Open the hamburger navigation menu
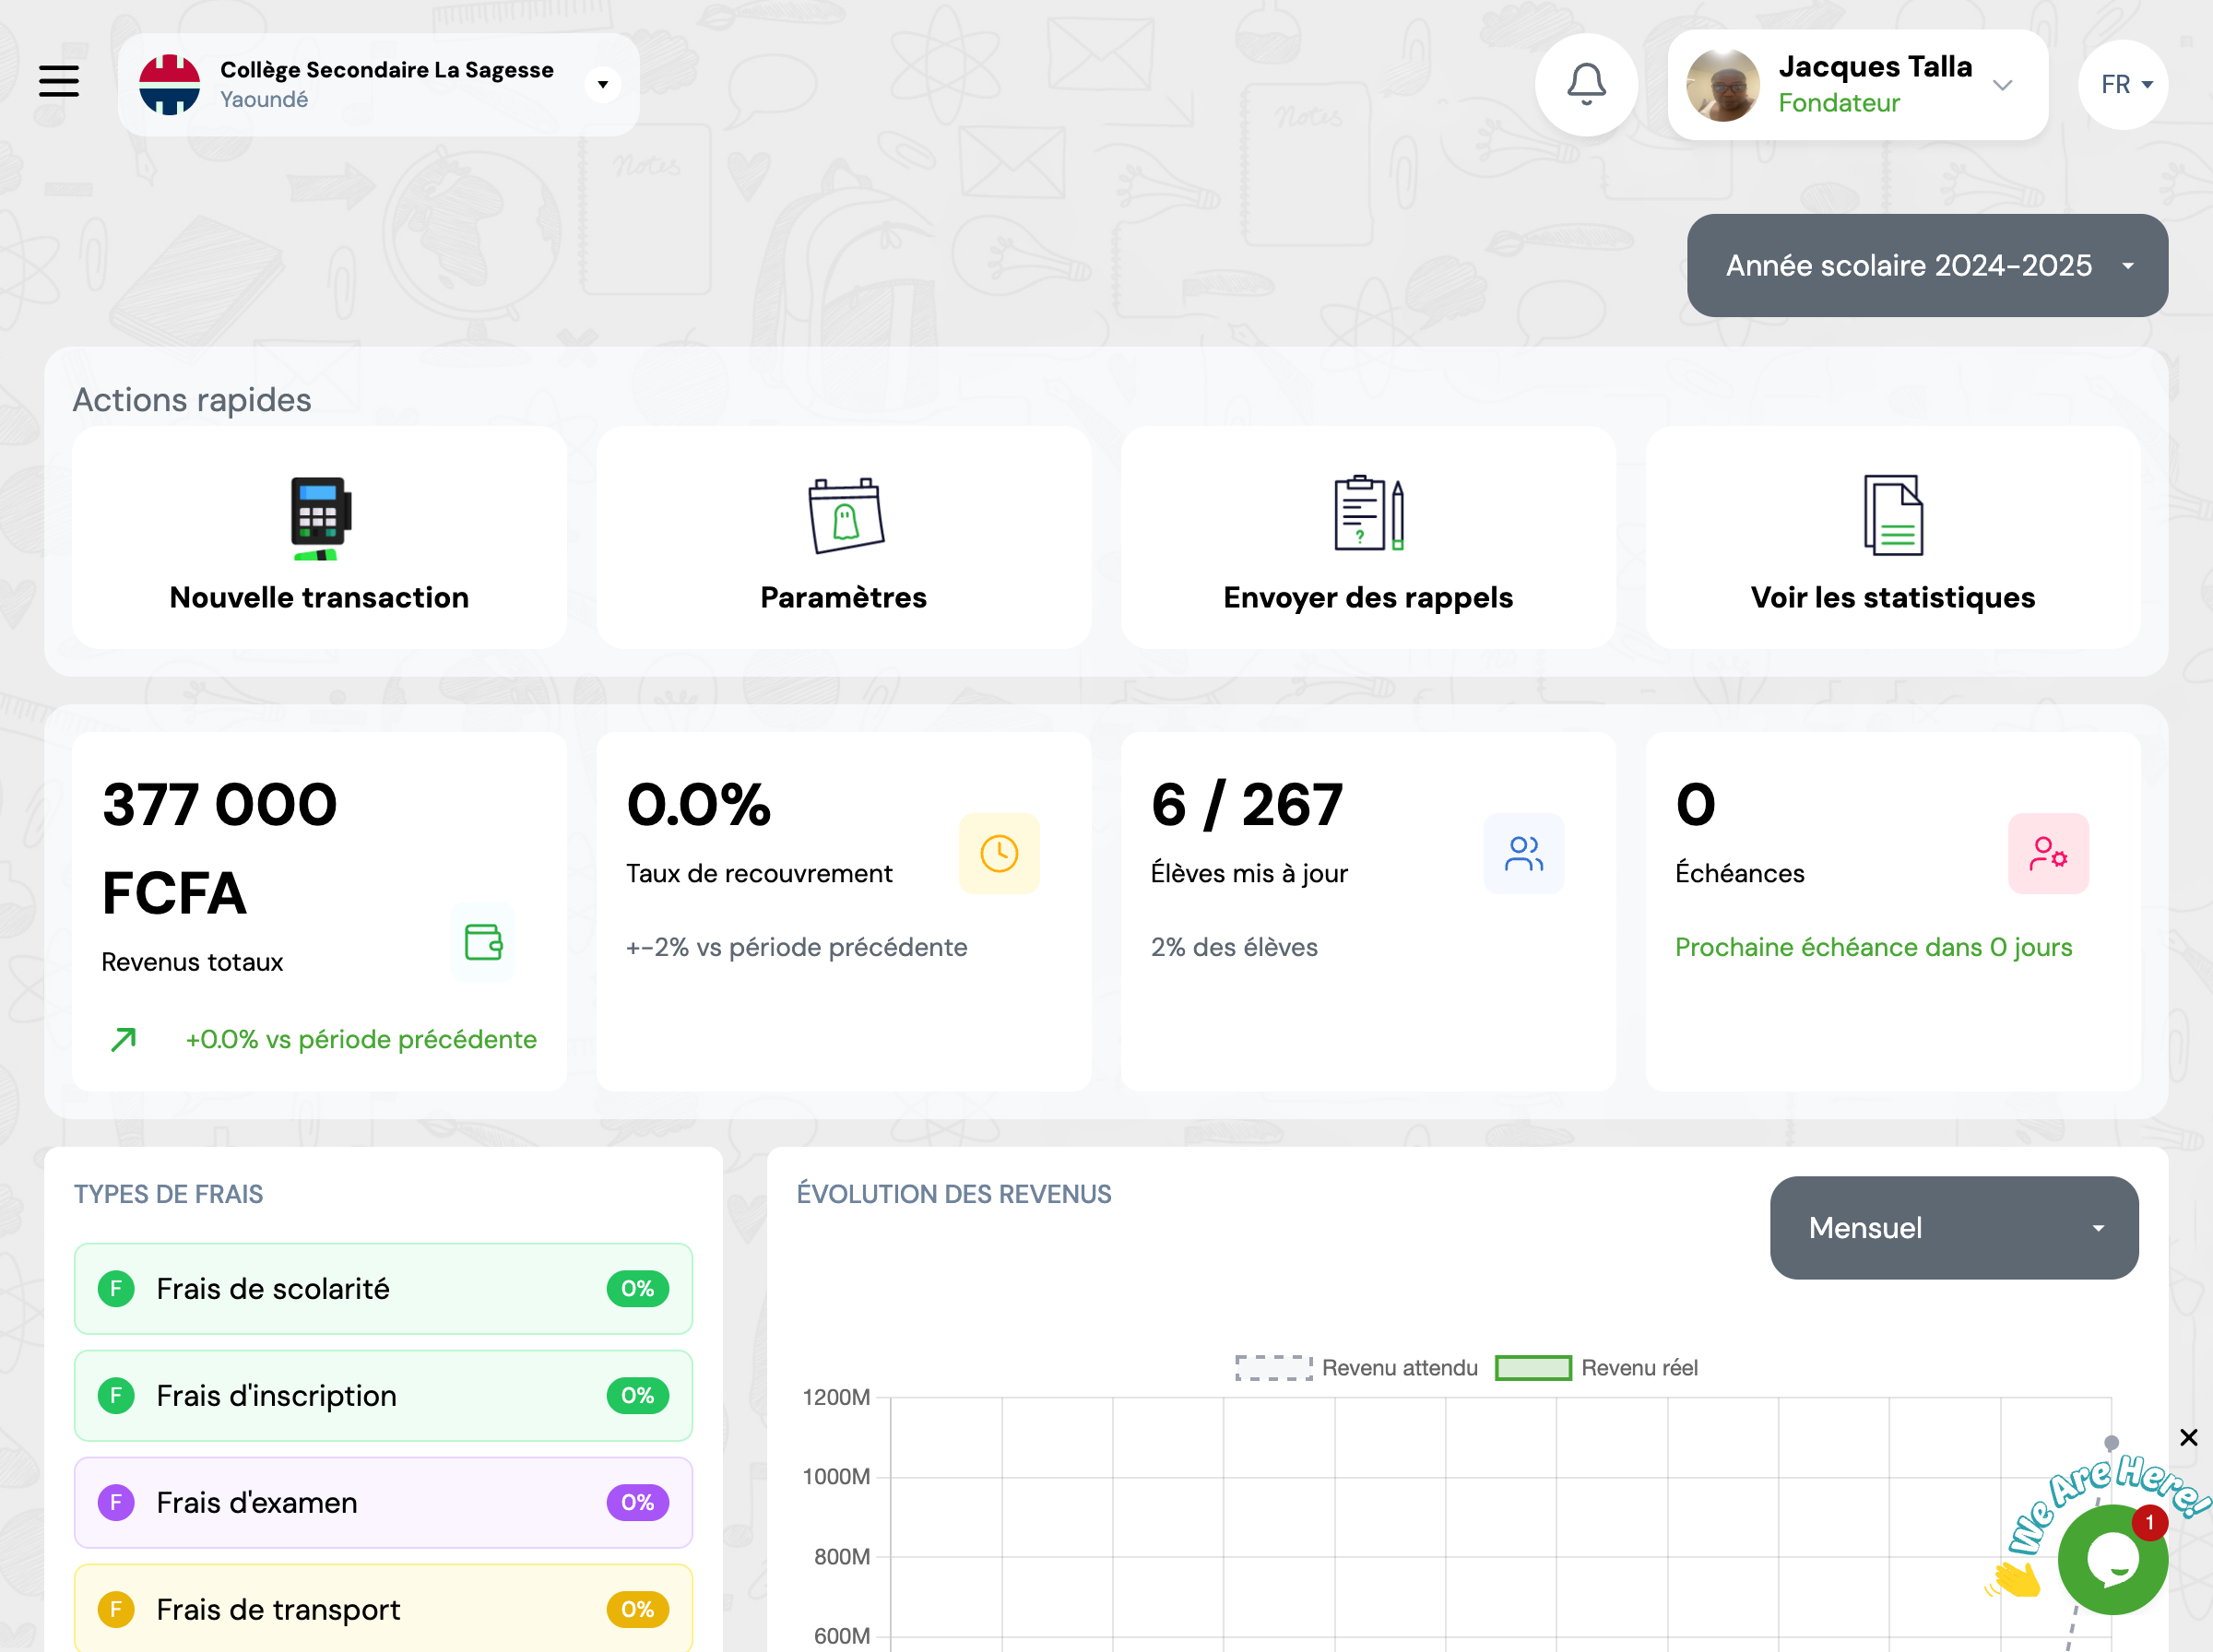Viewport: 2213px width, 1652px height. coord(59,81)
